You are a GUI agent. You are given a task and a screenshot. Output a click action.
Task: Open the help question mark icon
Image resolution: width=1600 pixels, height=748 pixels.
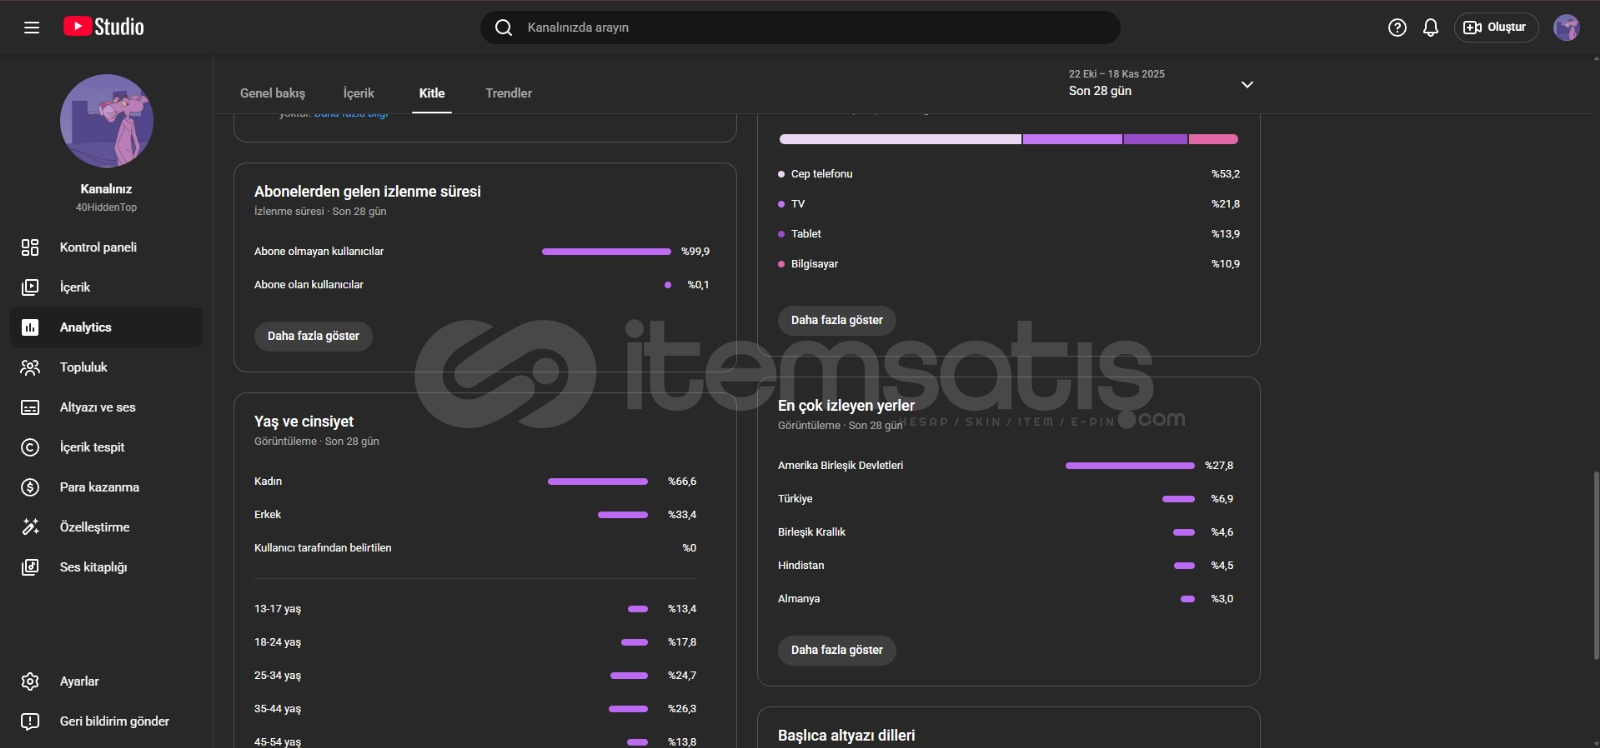pos(1397,28)
